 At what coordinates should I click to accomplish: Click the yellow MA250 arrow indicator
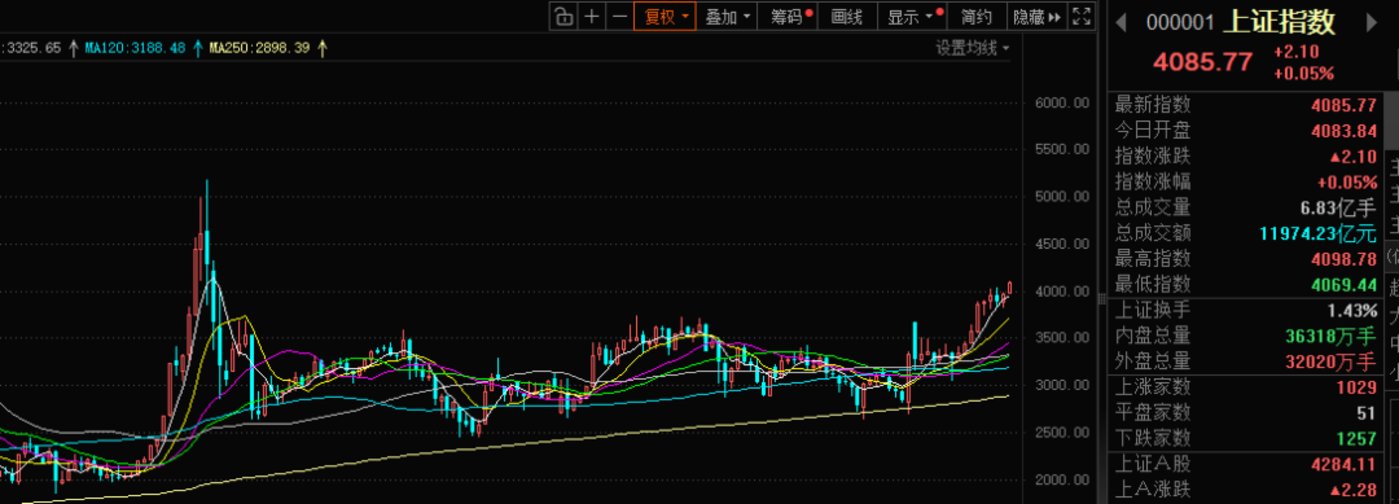(x=321, y=47)
